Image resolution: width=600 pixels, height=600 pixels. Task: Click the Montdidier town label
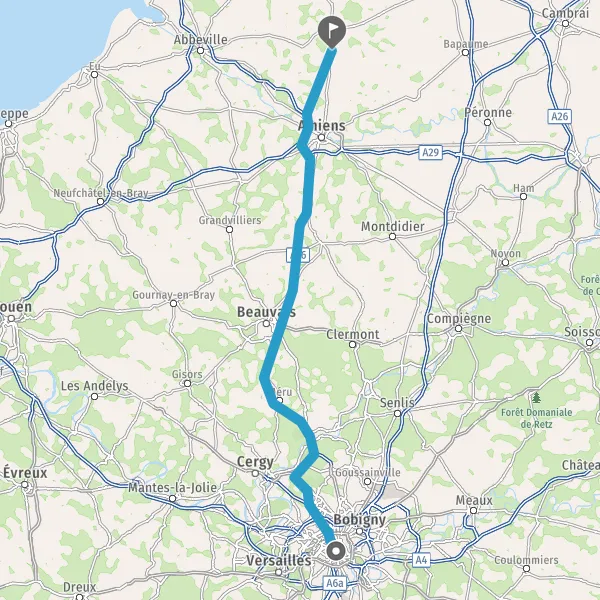pyautogui.click(x=393, y=227)
